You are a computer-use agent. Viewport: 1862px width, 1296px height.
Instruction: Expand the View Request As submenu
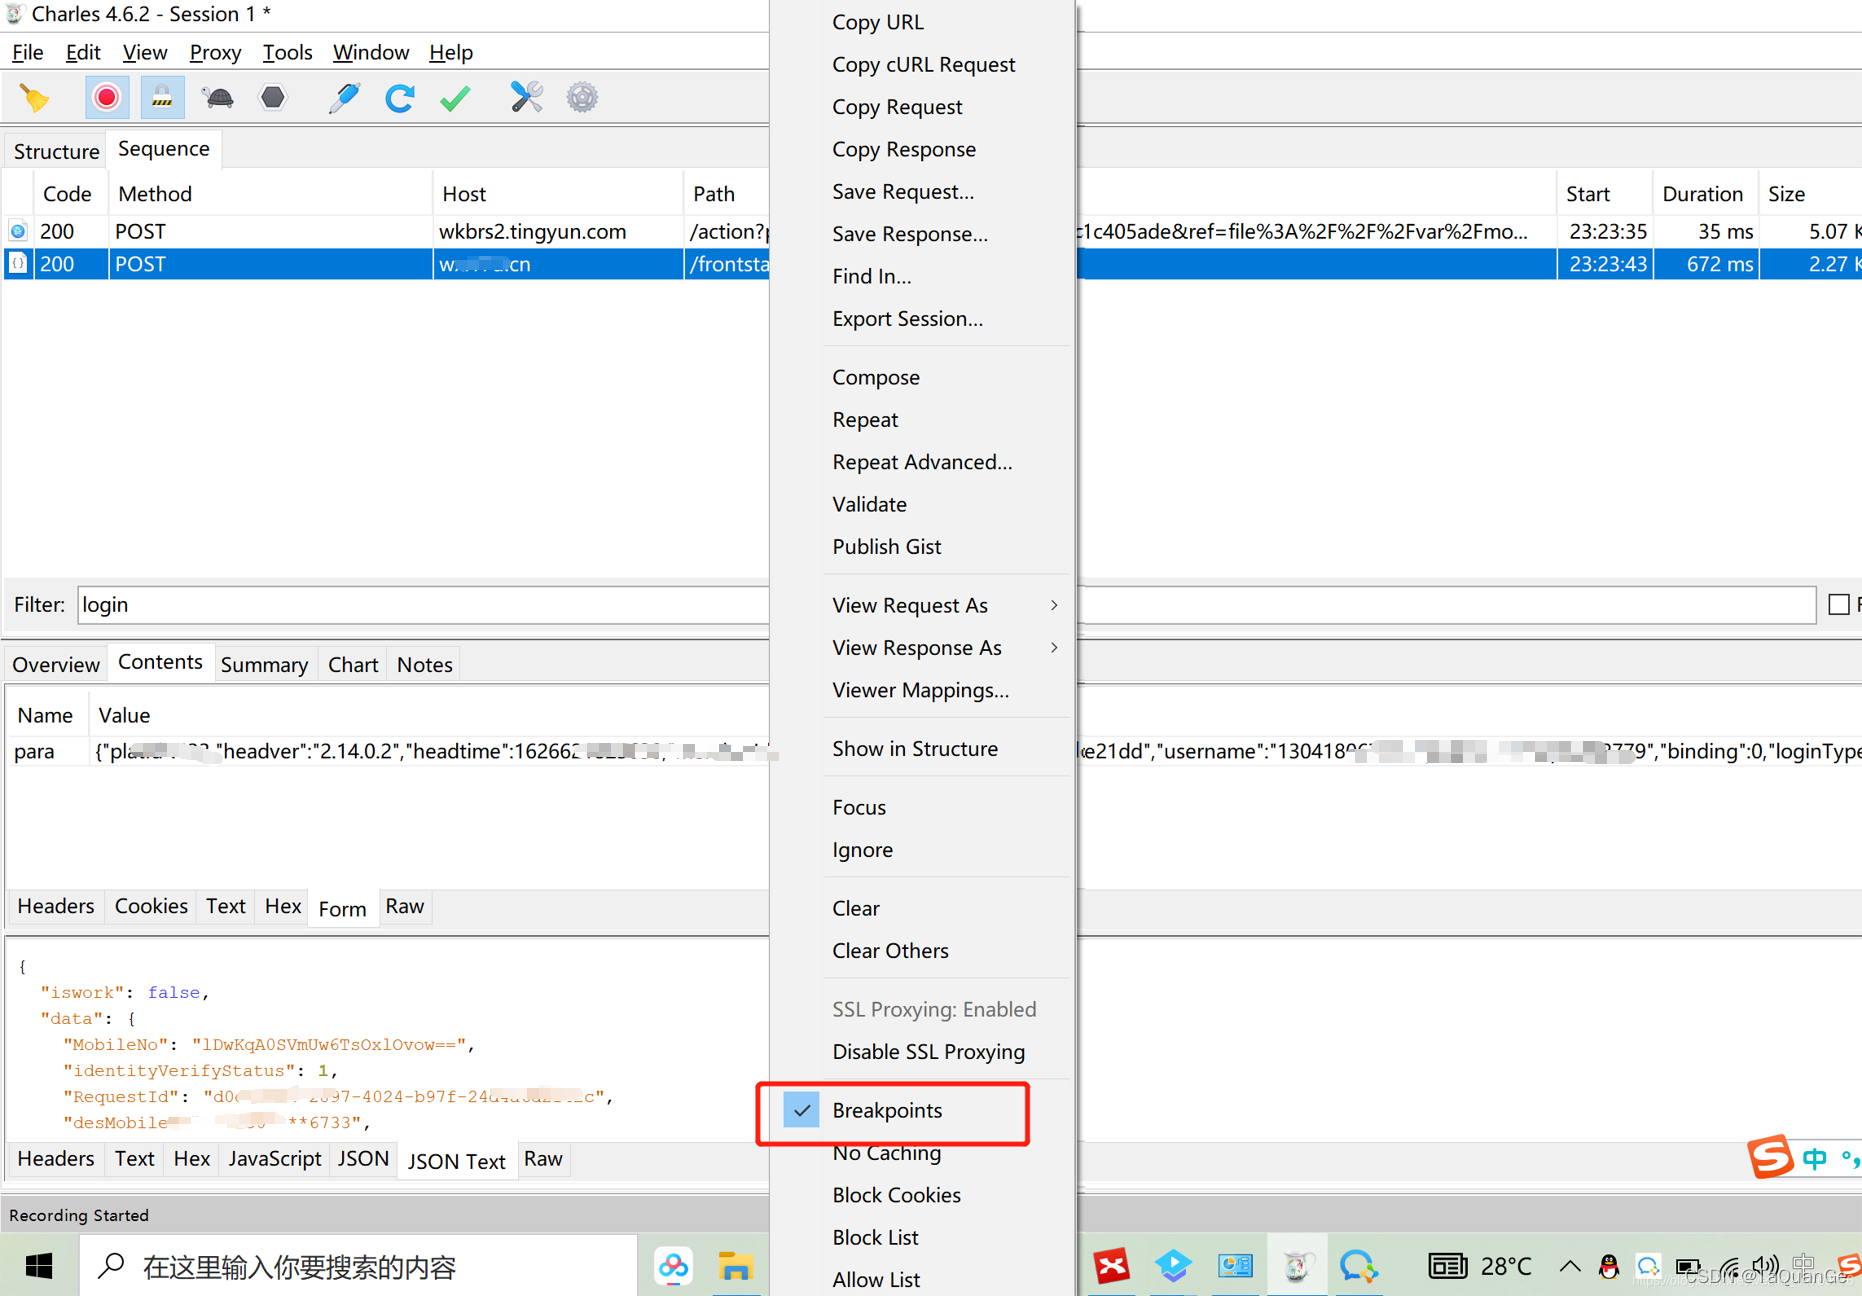point(946,606)
